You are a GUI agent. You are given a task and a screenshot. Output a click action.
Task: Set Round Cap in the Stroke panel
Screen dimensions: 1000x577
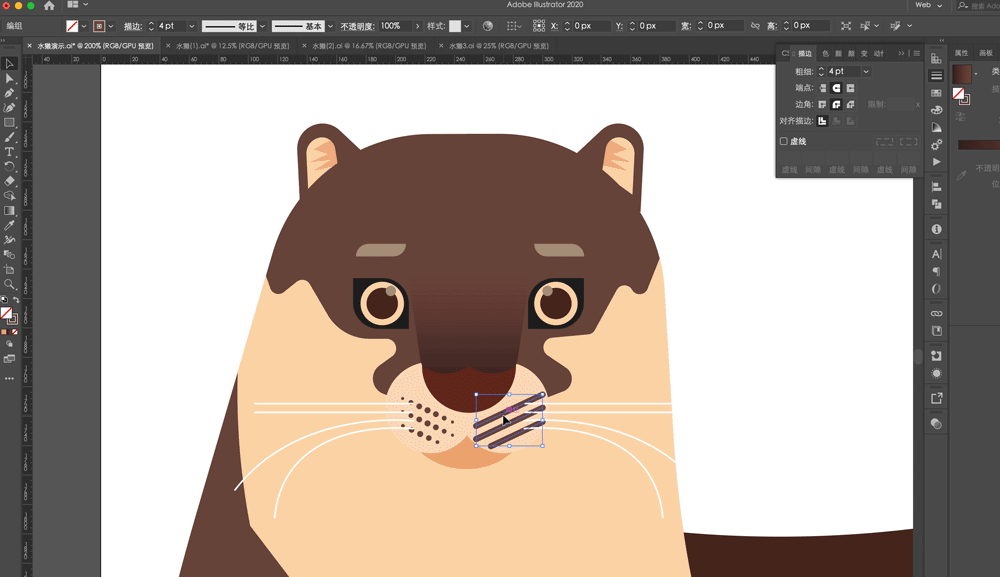(x=837, y=88)
